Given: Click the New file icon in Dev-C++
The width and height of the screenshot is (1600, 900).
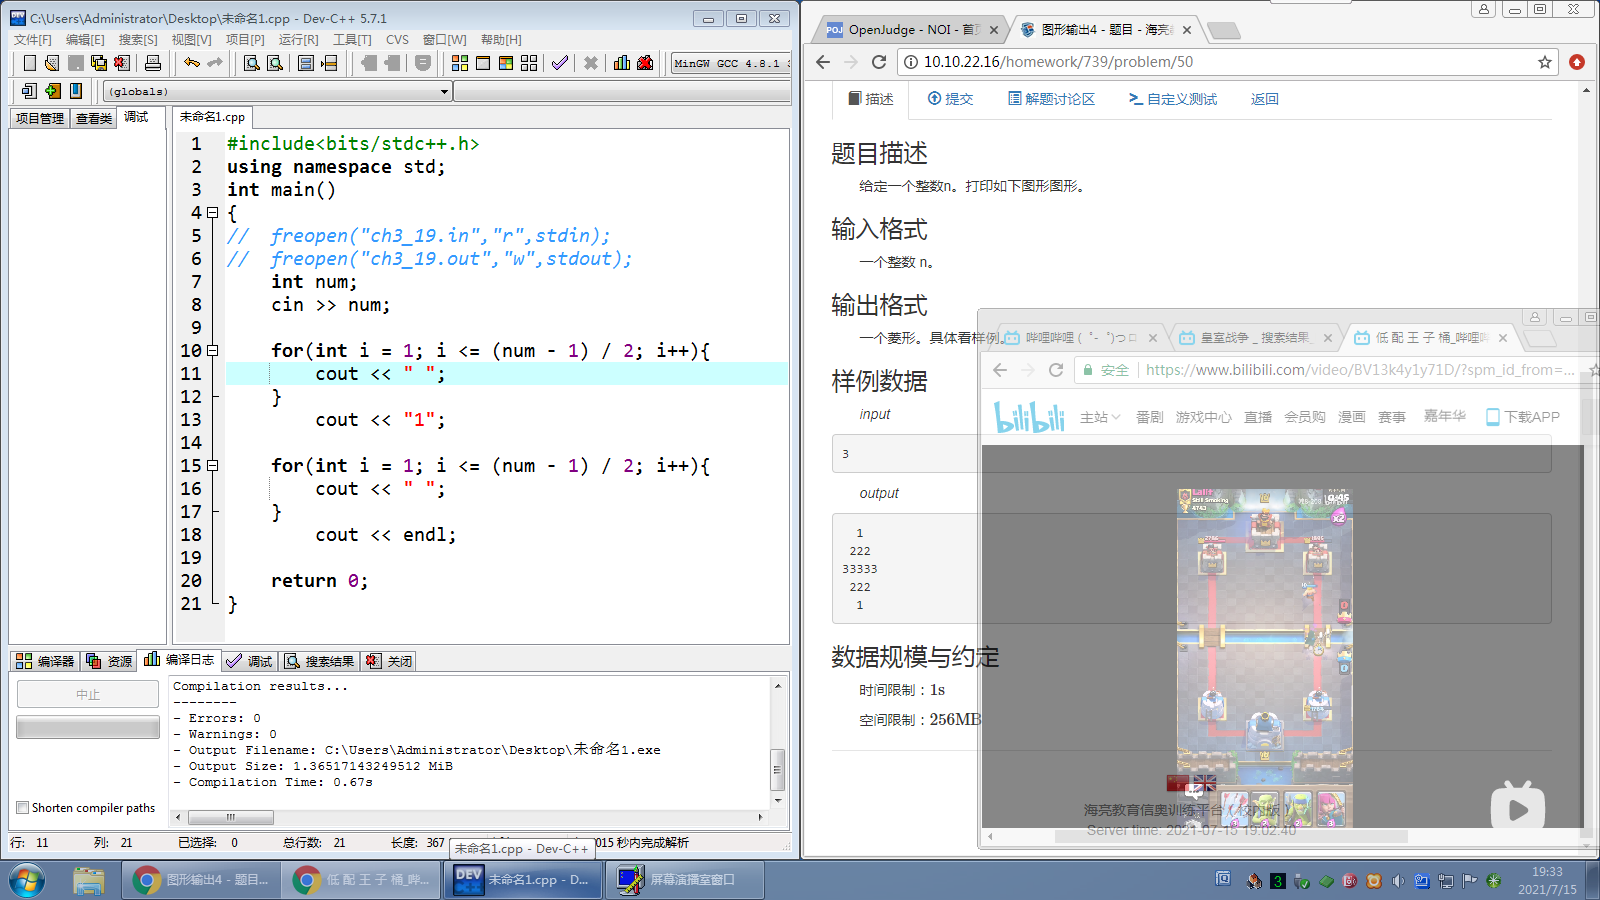Looking at the screenshot, I should pyautogui.click(x=30, y=63).
